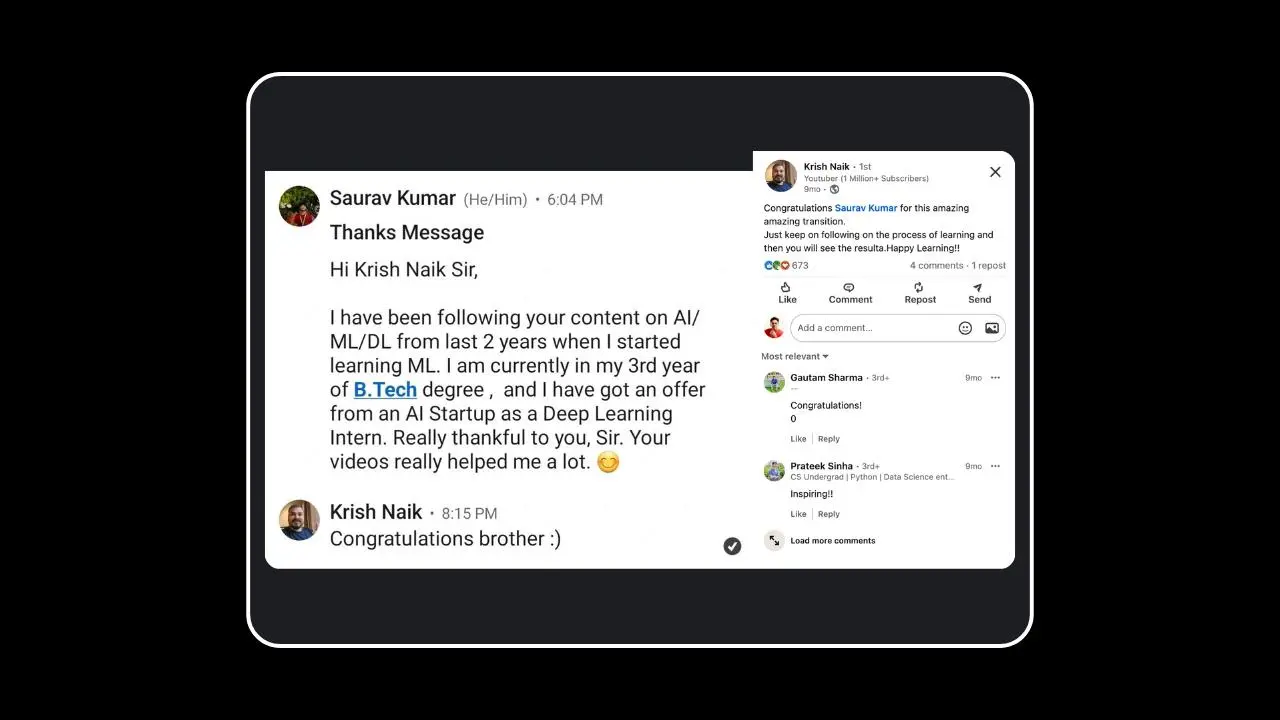Click the Comment icon under the post

point(850,288)
